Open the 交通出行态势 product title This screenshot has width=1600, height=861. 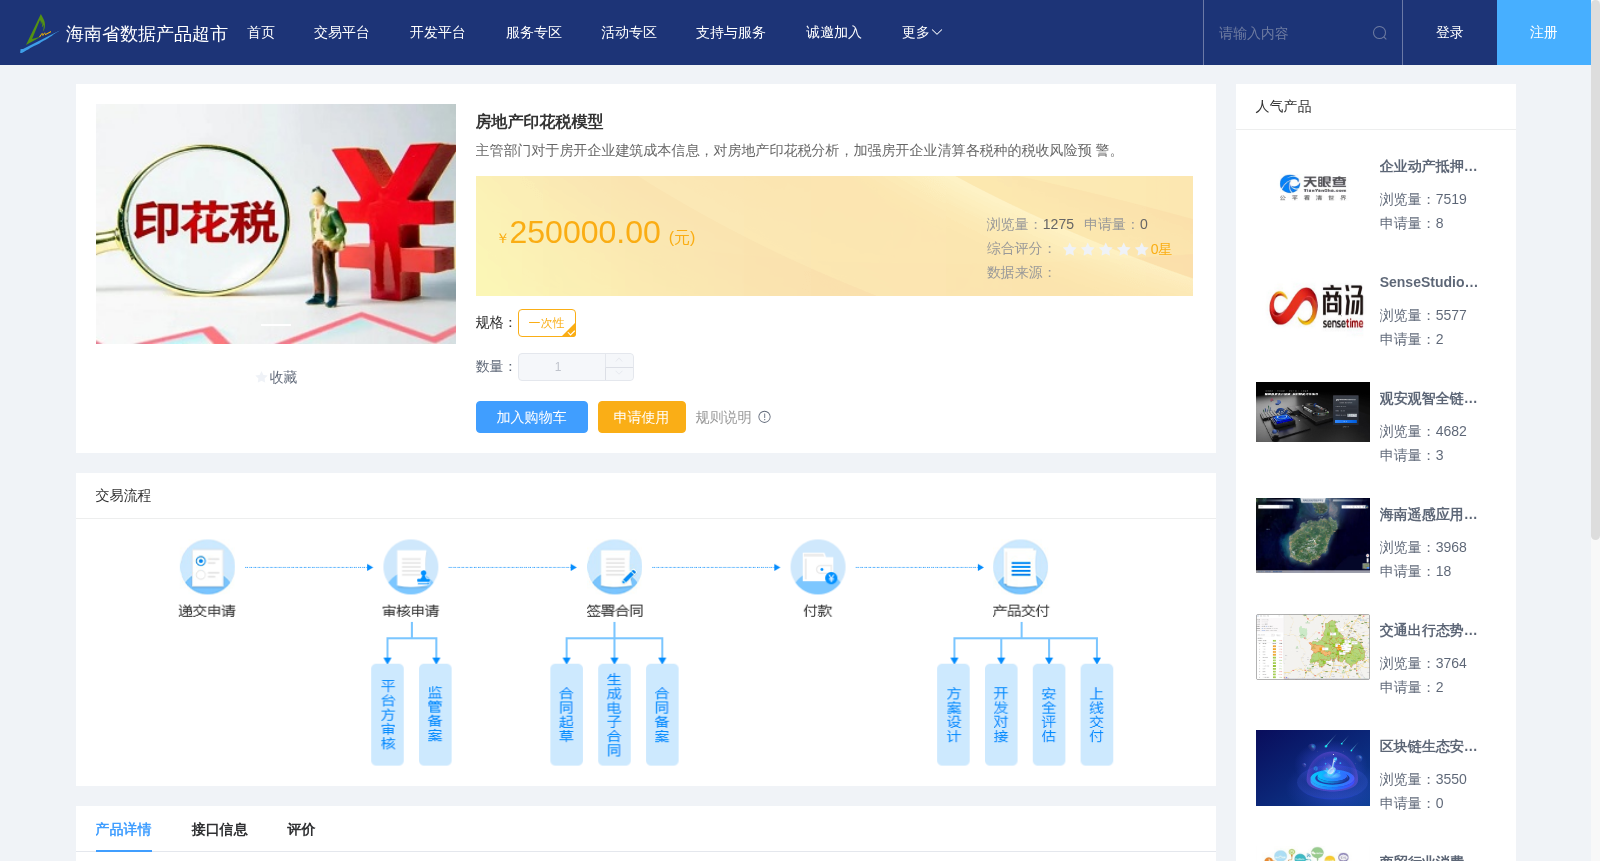pyautogui.click(x=1428, y=630)
